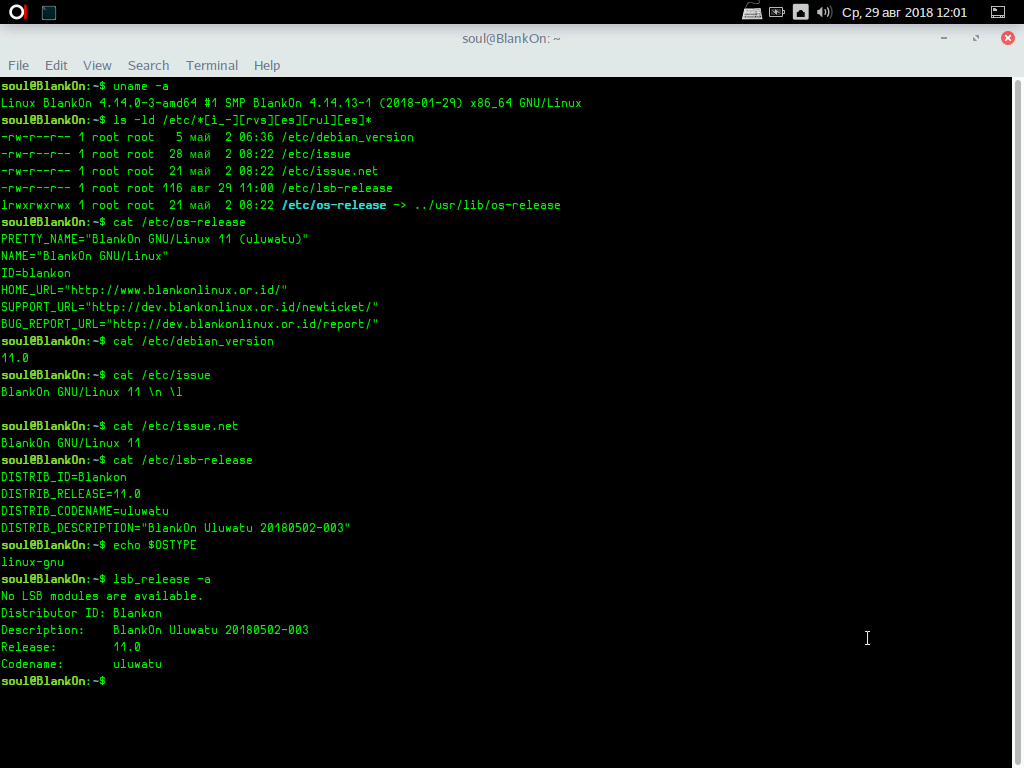Click the /etc/lsb-release entry in ls listing

[x=337, y=188]
